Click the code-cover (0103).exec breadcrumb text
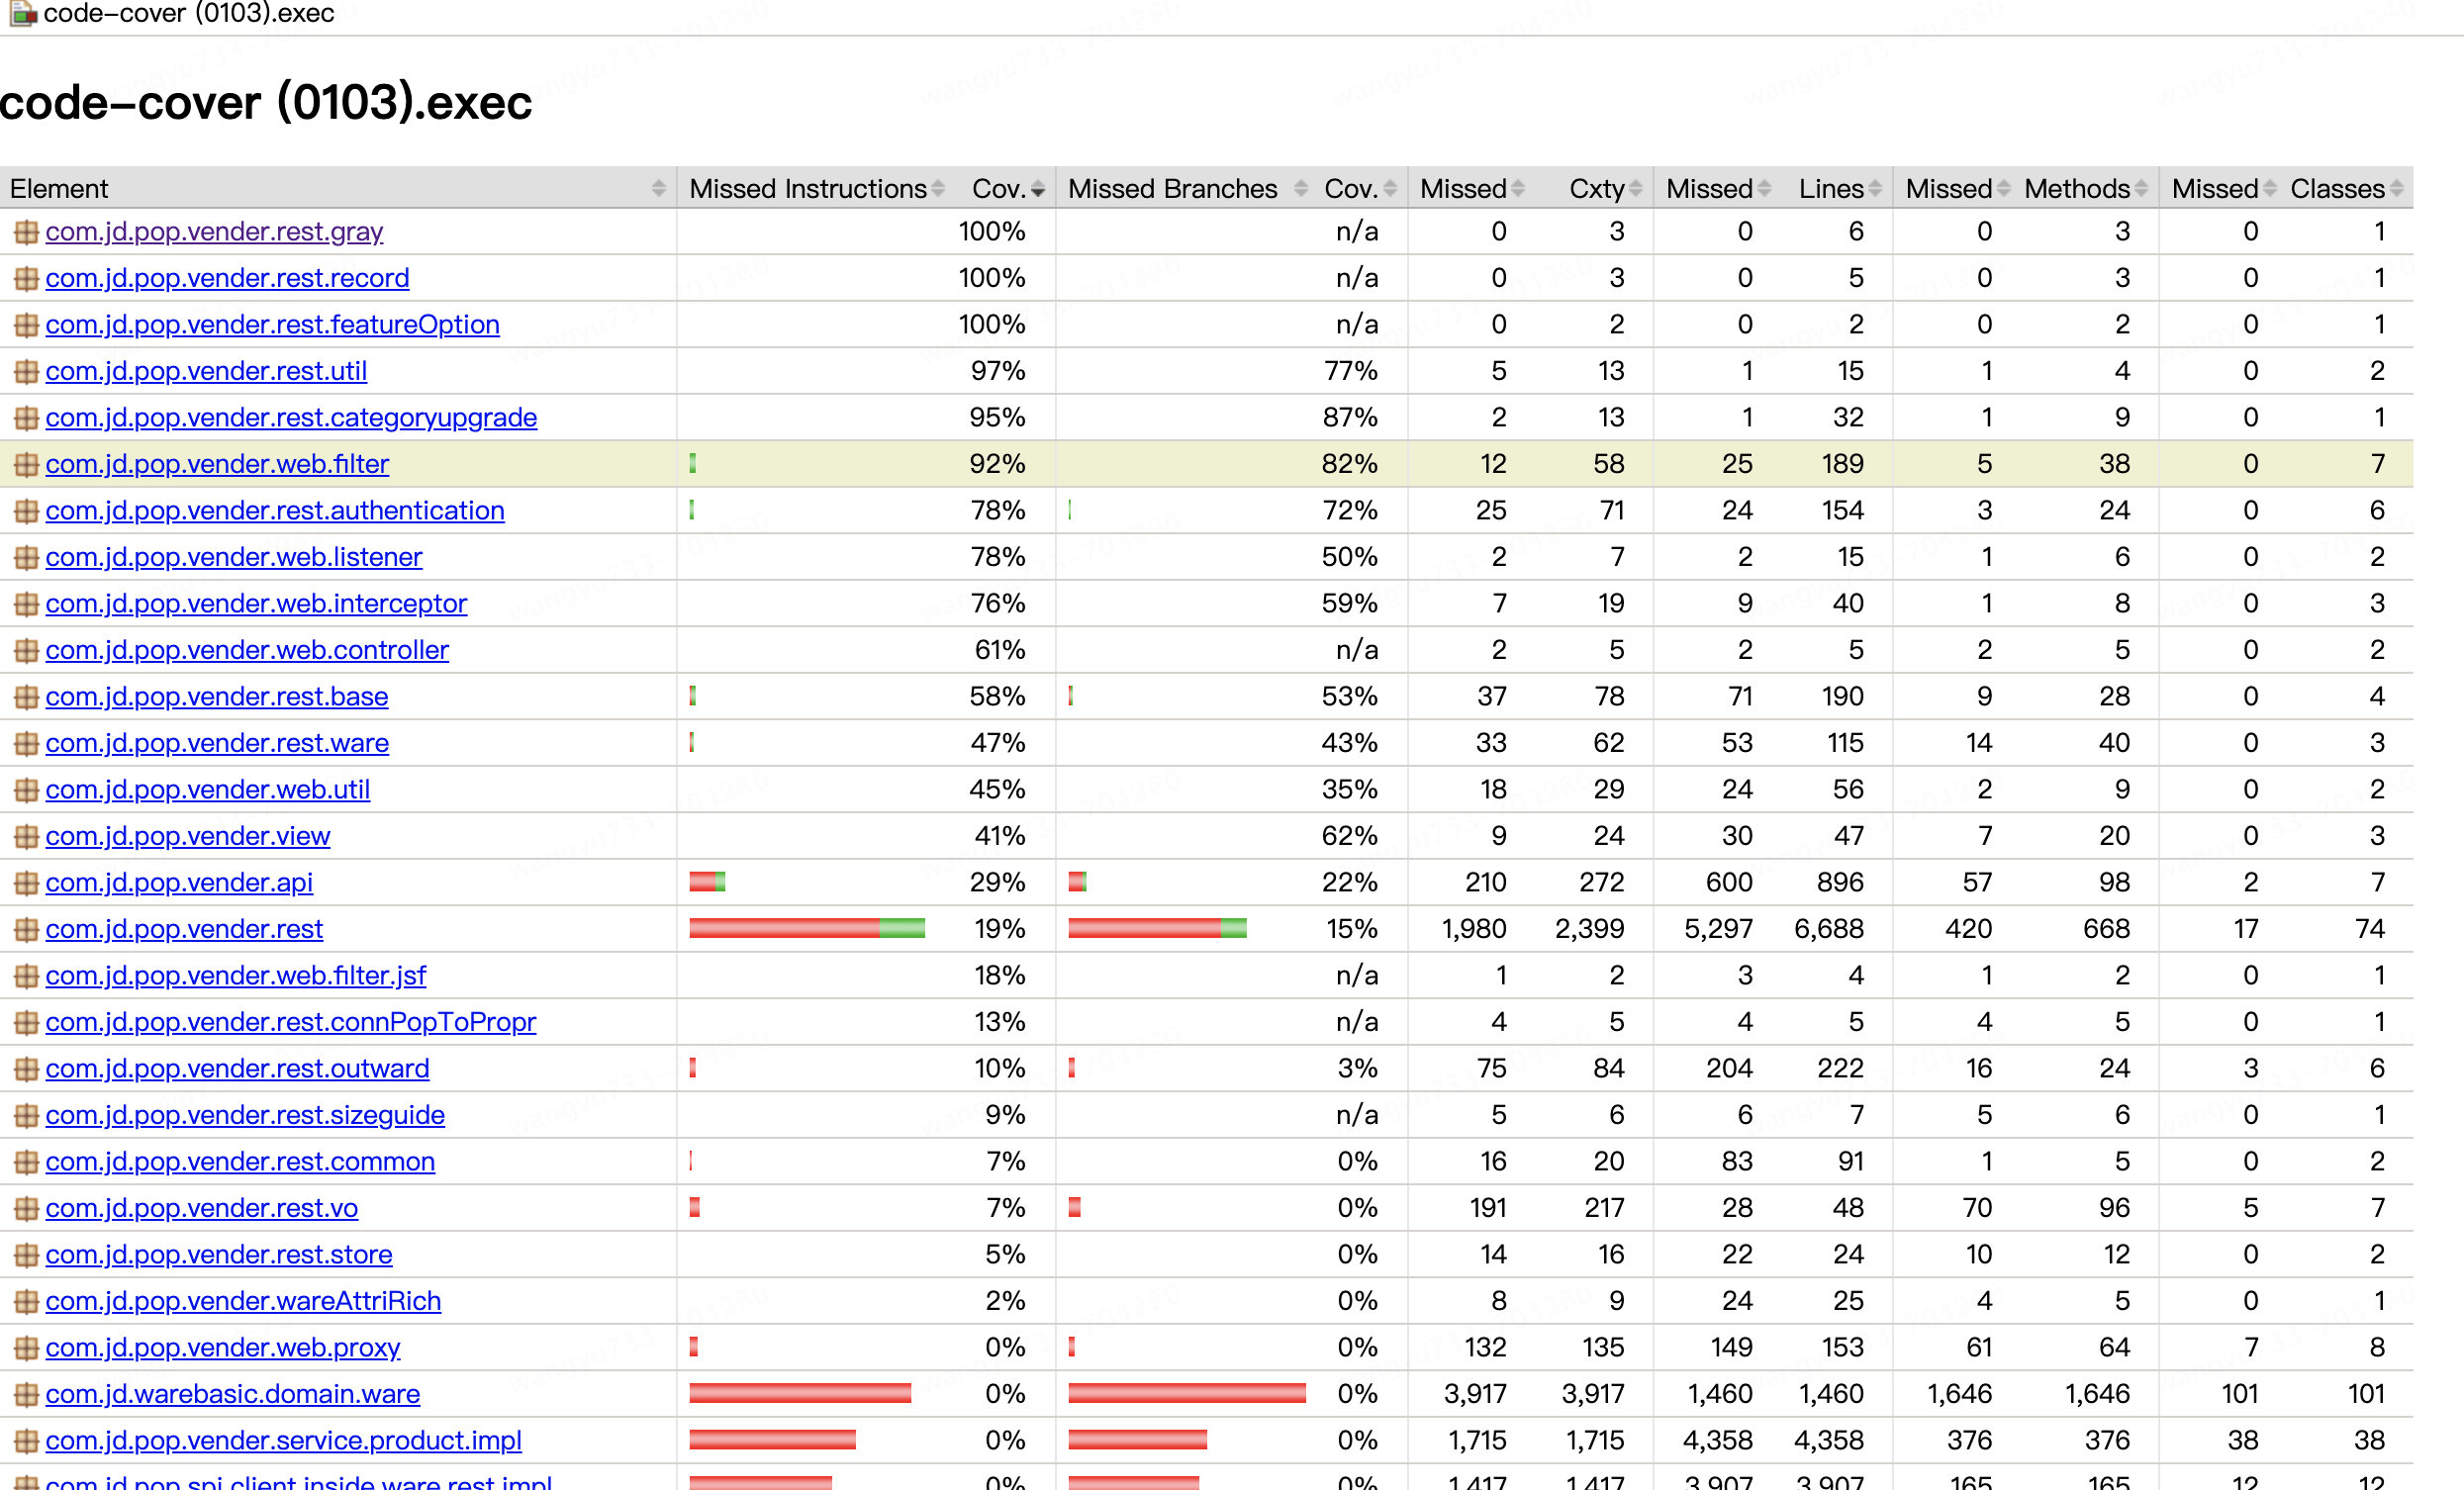The height and width of the screenshot is (1490, 2464). (188, 13)
